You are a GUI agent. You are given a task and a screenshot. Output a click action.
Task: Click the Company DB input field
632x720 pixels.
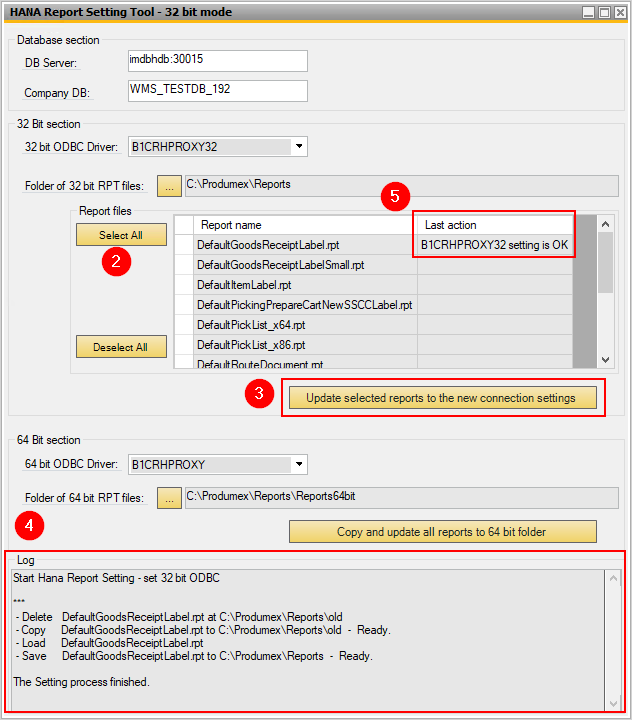point(216,91)
